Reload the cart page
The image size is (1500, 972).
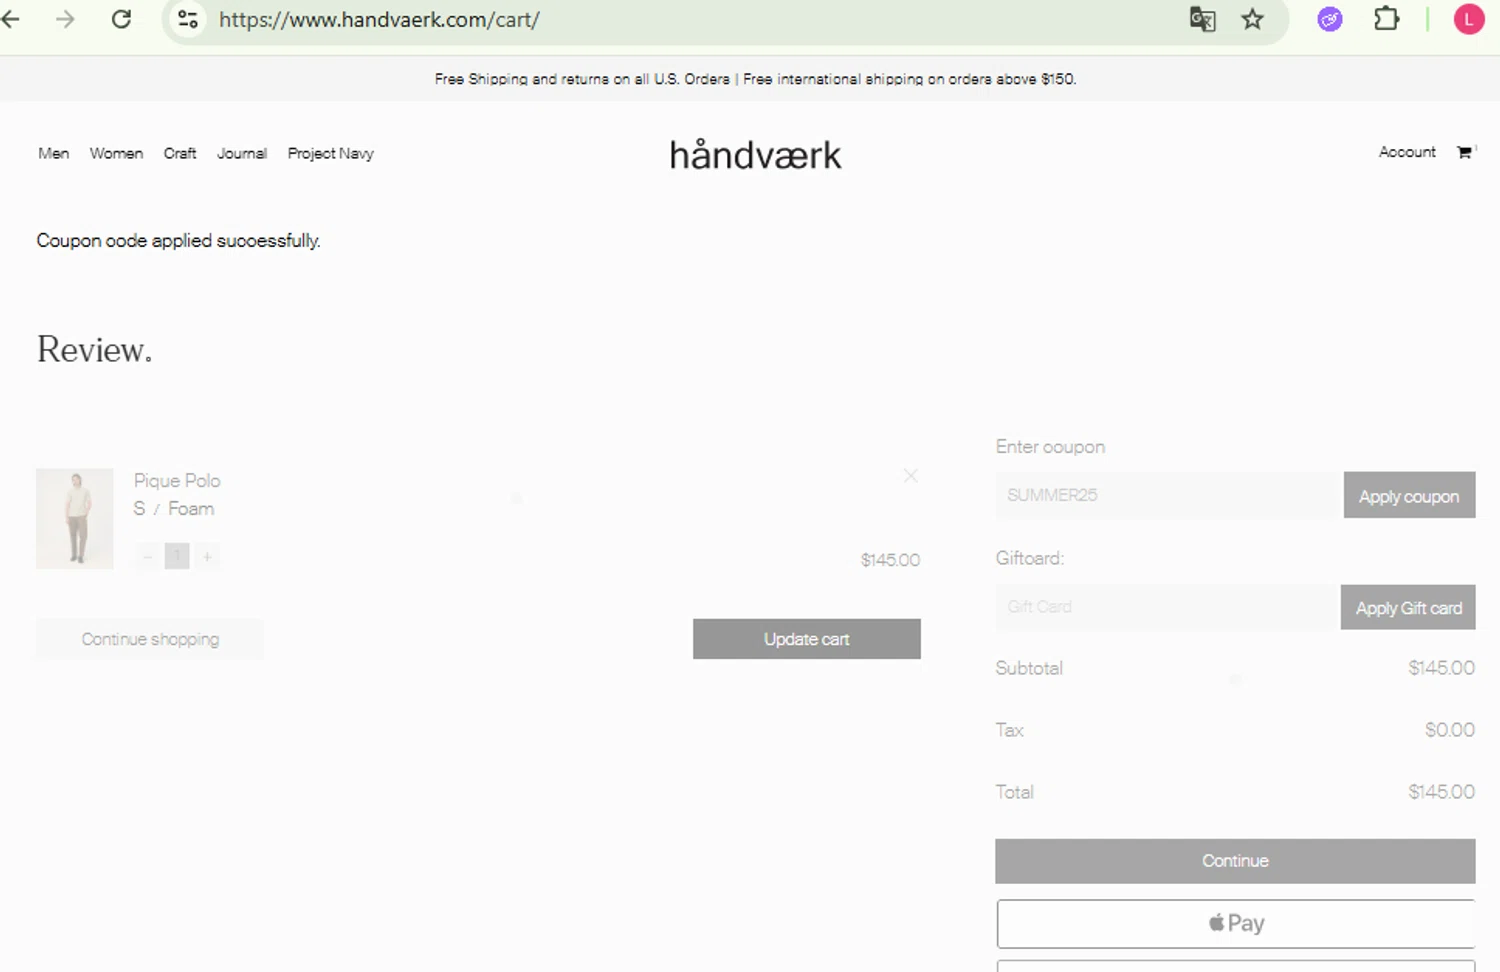121,19
